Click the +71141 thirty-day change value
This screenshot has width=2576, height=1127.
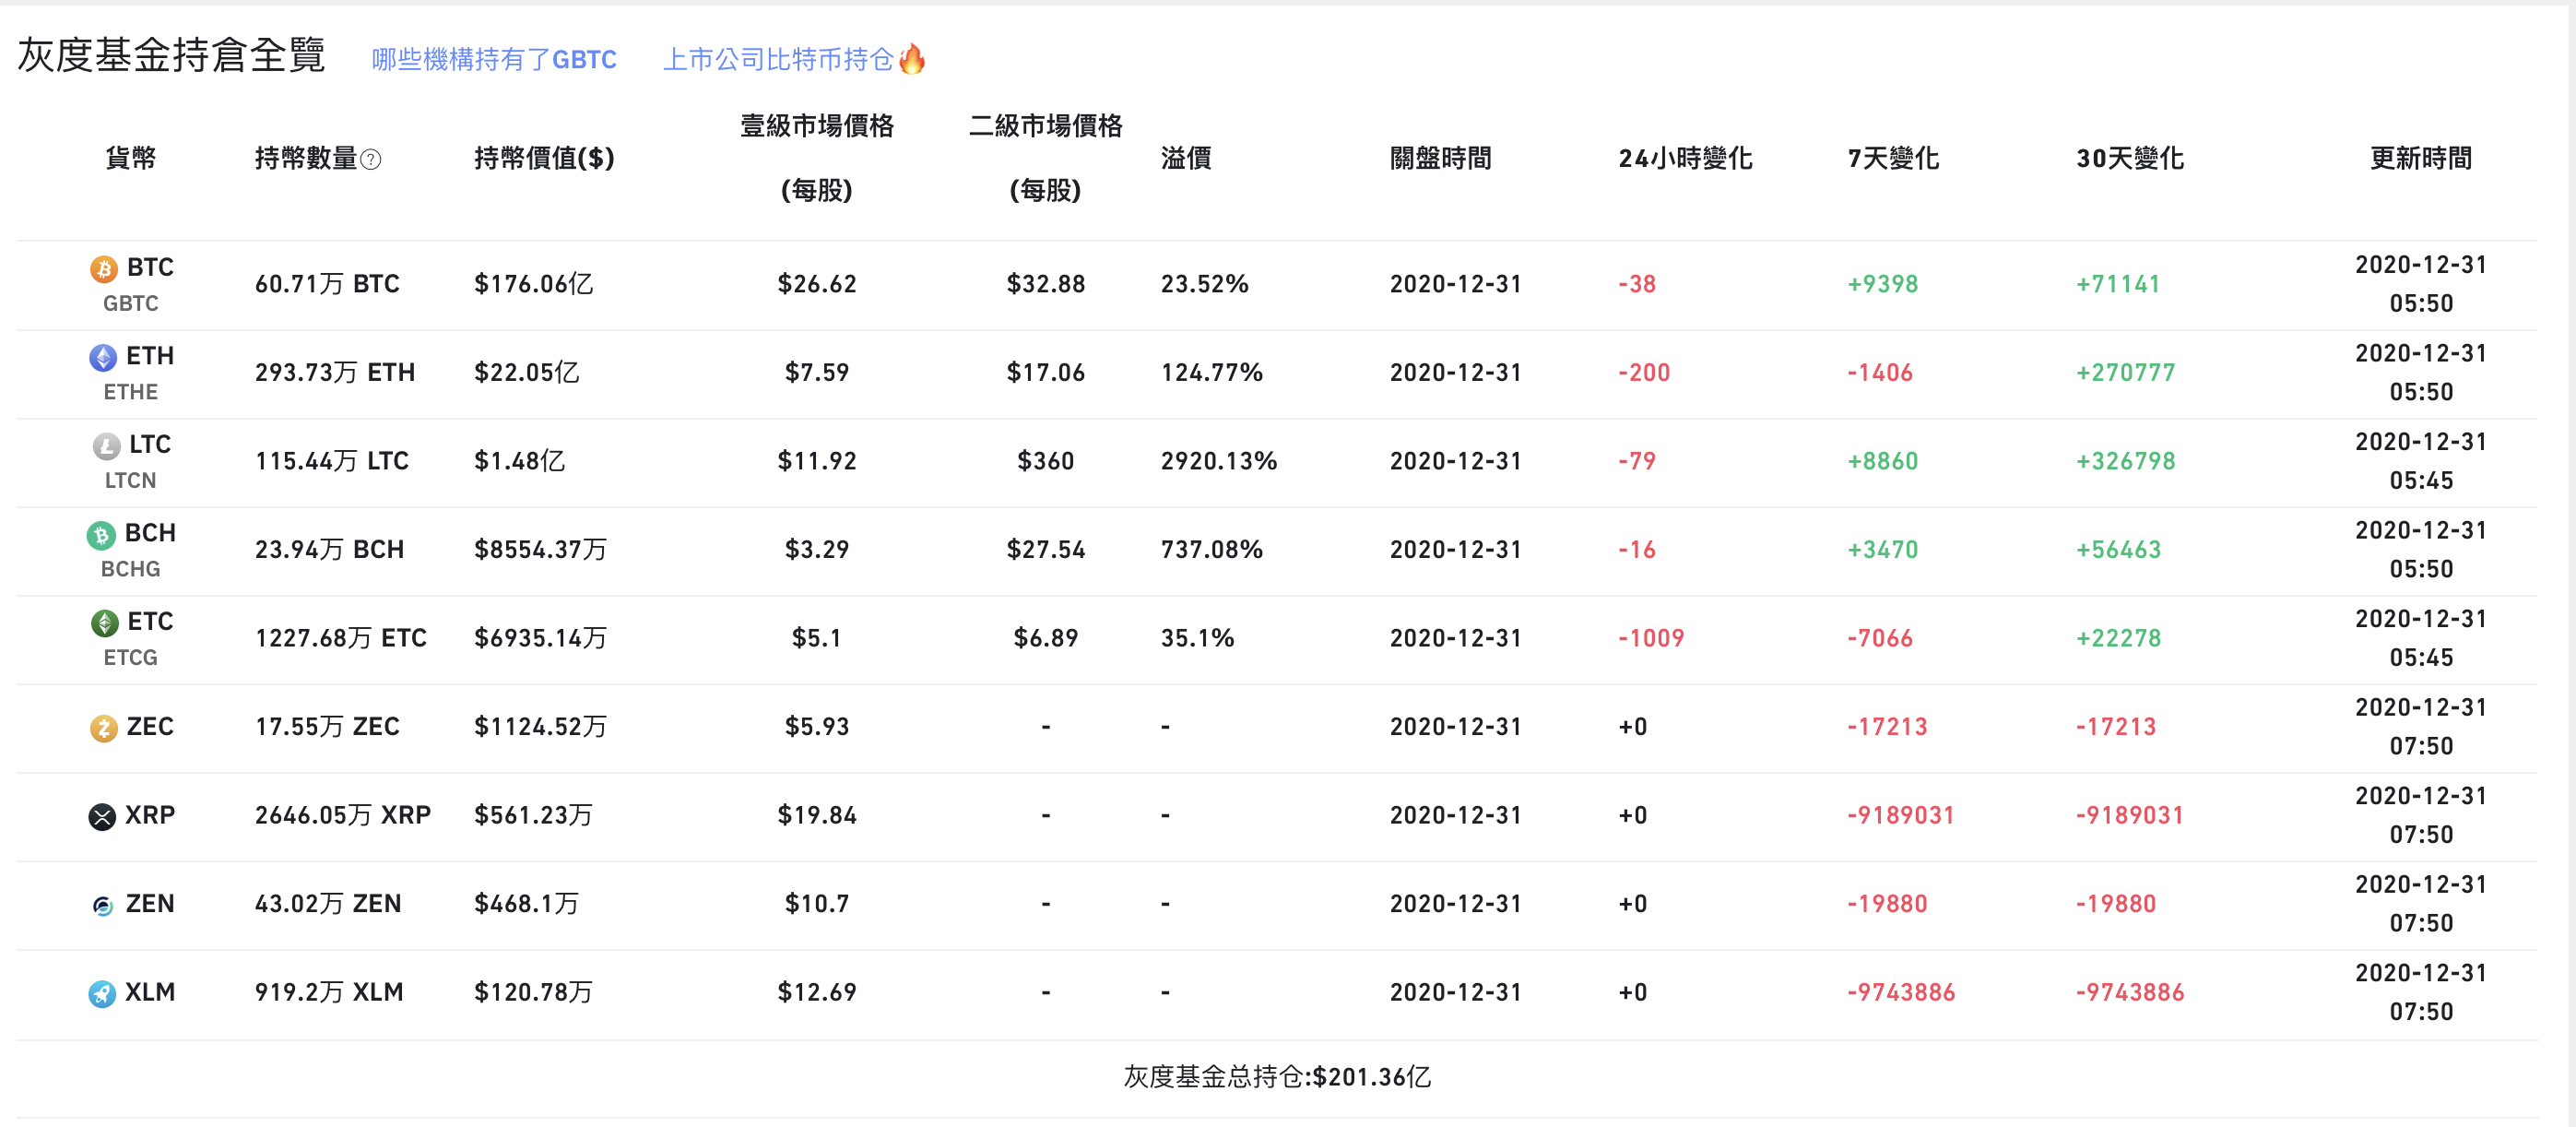pyautogui.click(x=2118, y=284)
